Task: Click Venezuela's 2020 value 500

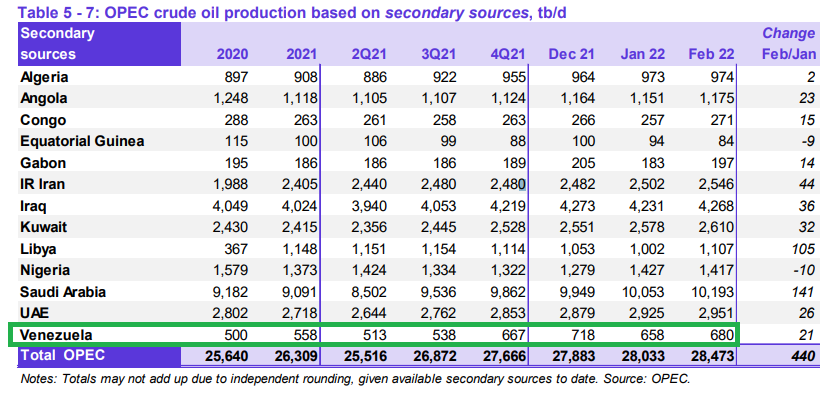Action: [x=236, y=335]
